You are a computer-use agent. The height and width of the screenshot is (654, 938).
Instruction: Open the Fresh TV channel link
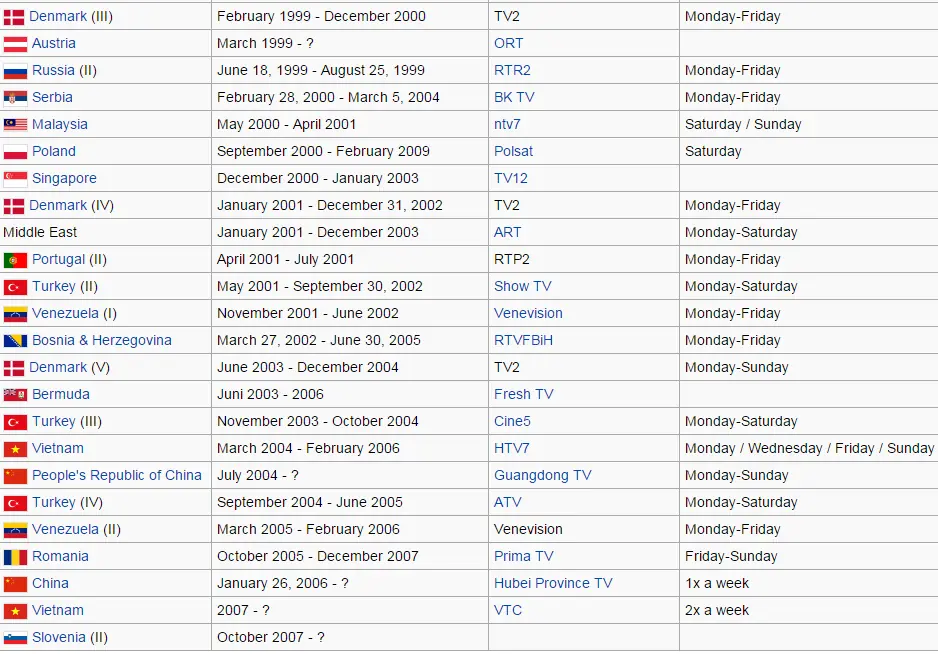(x=523, y=394)
